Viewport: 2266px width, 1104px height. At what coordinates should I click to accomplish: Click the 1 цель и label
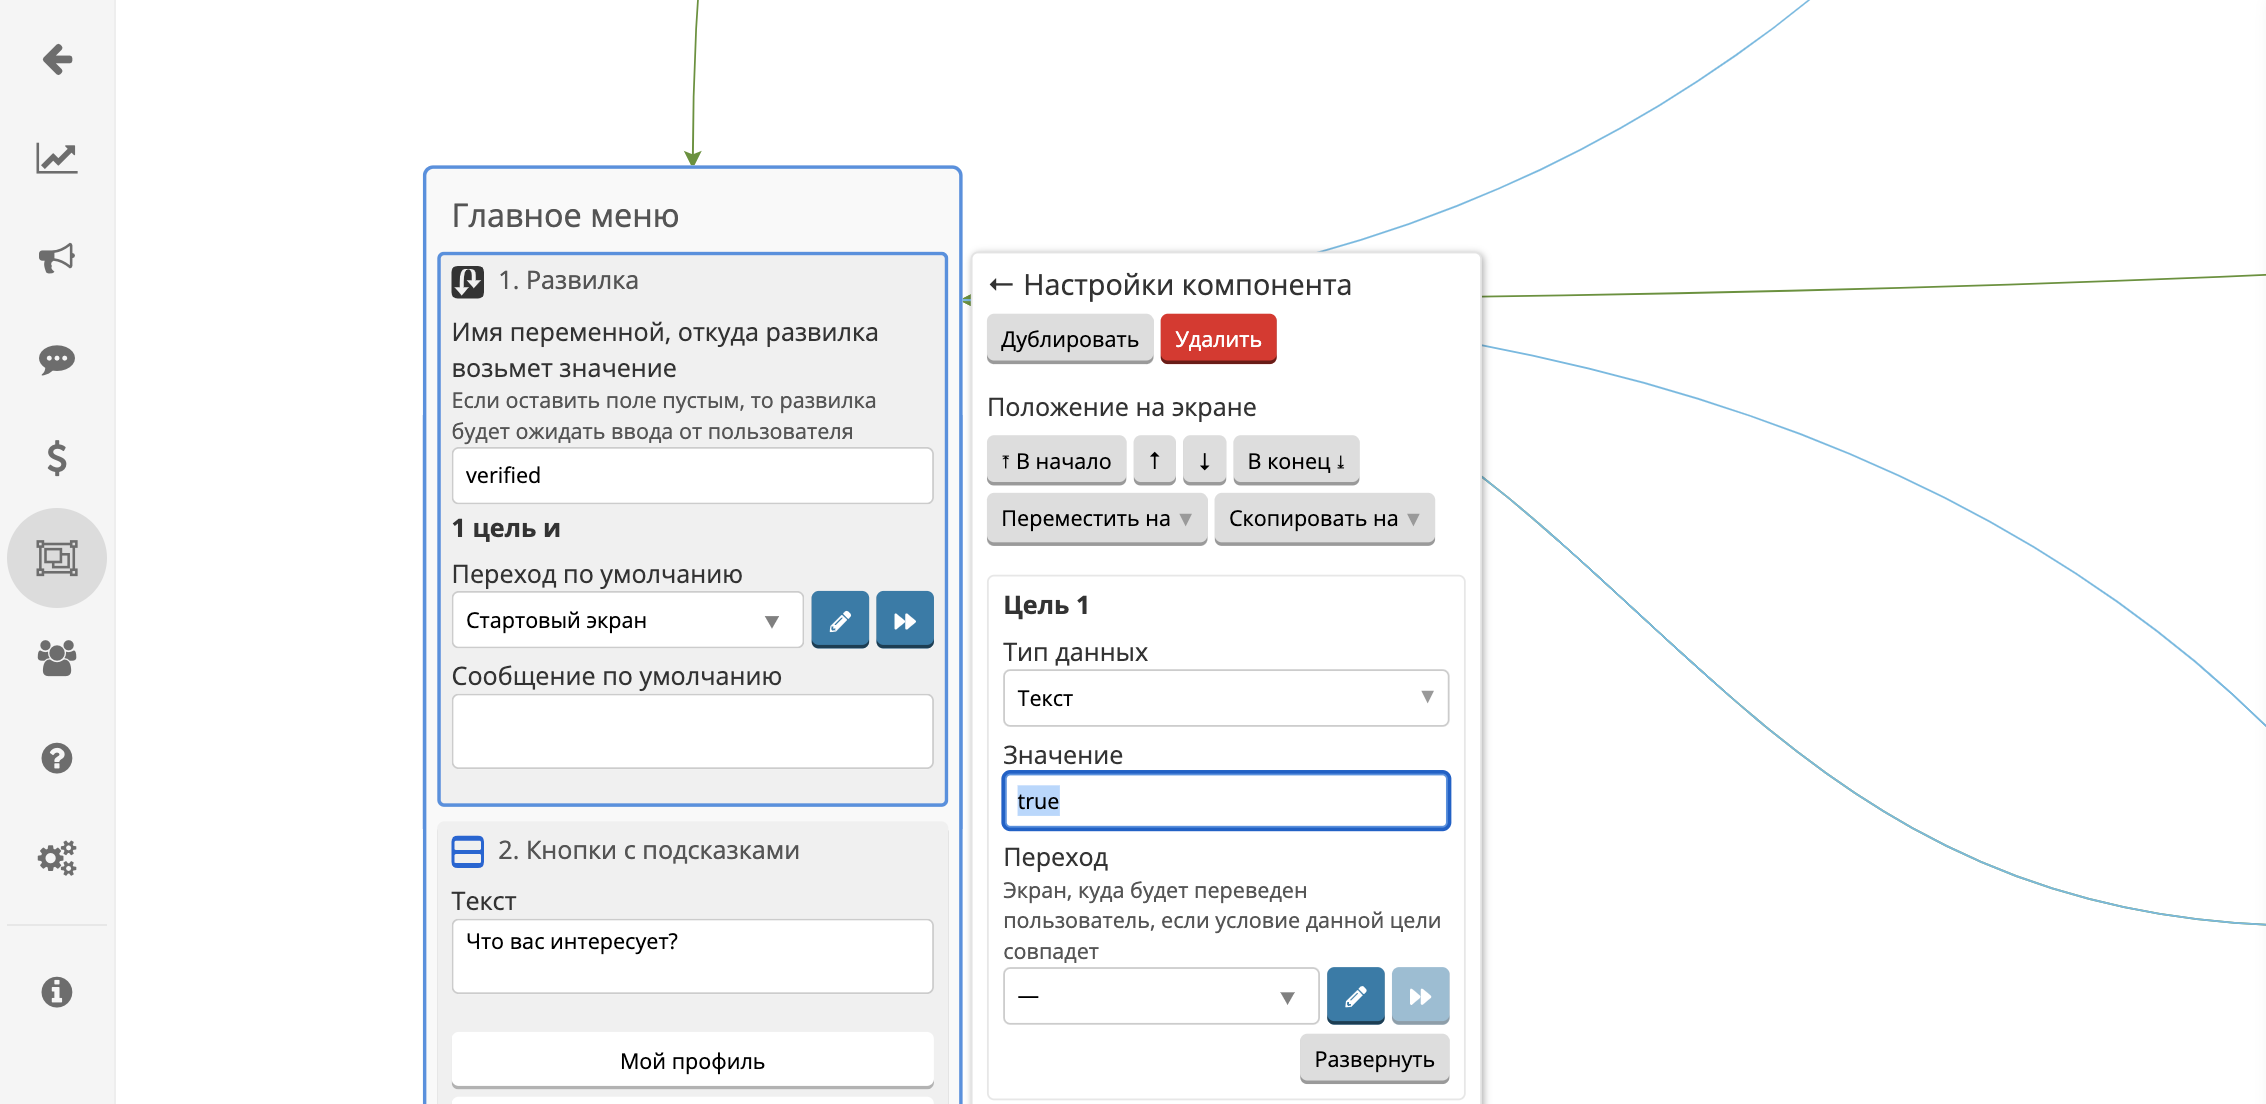tap(506, 528)
